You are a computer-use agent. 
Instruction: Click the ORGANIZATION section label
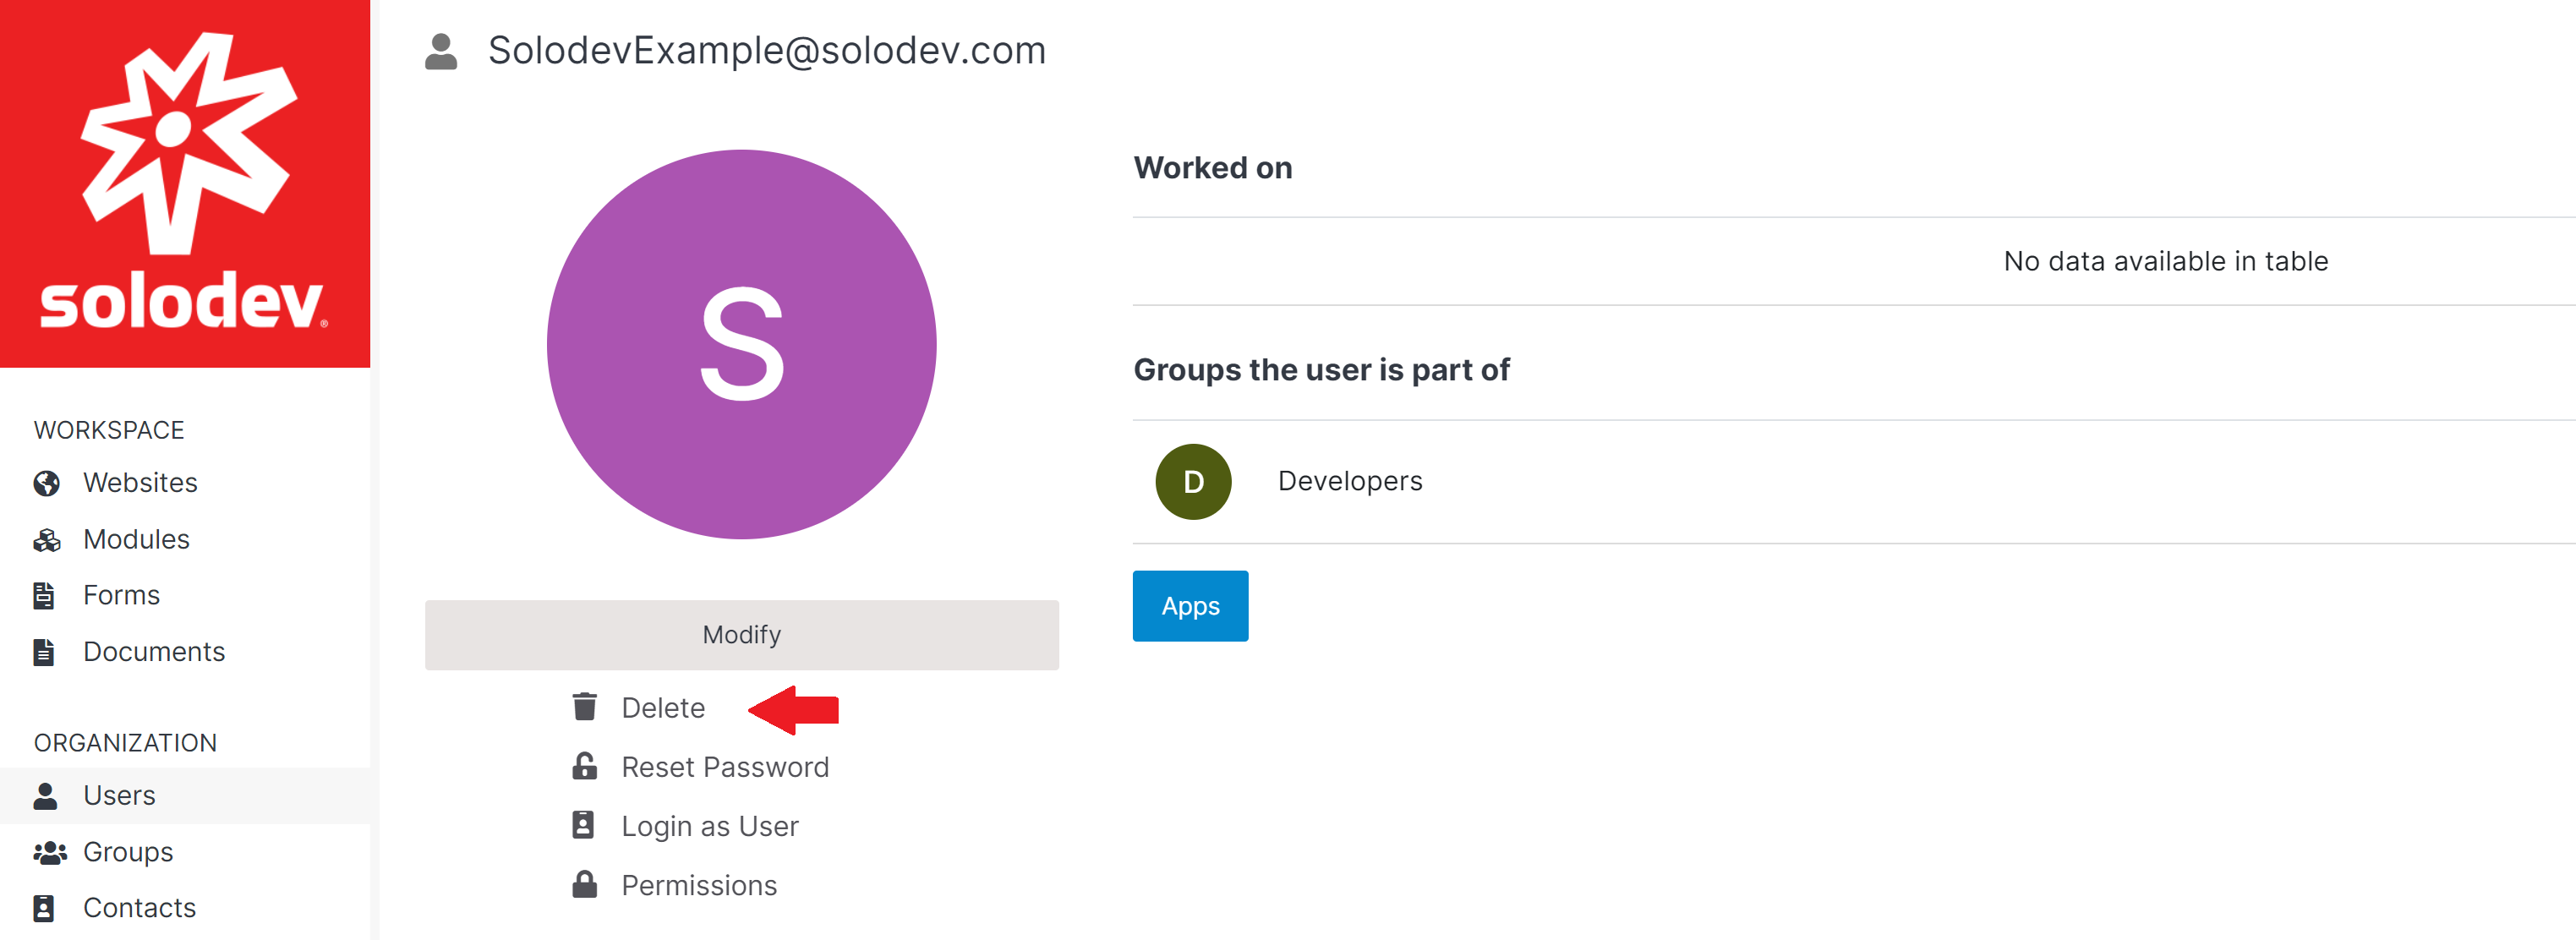(x=125, y=743)
